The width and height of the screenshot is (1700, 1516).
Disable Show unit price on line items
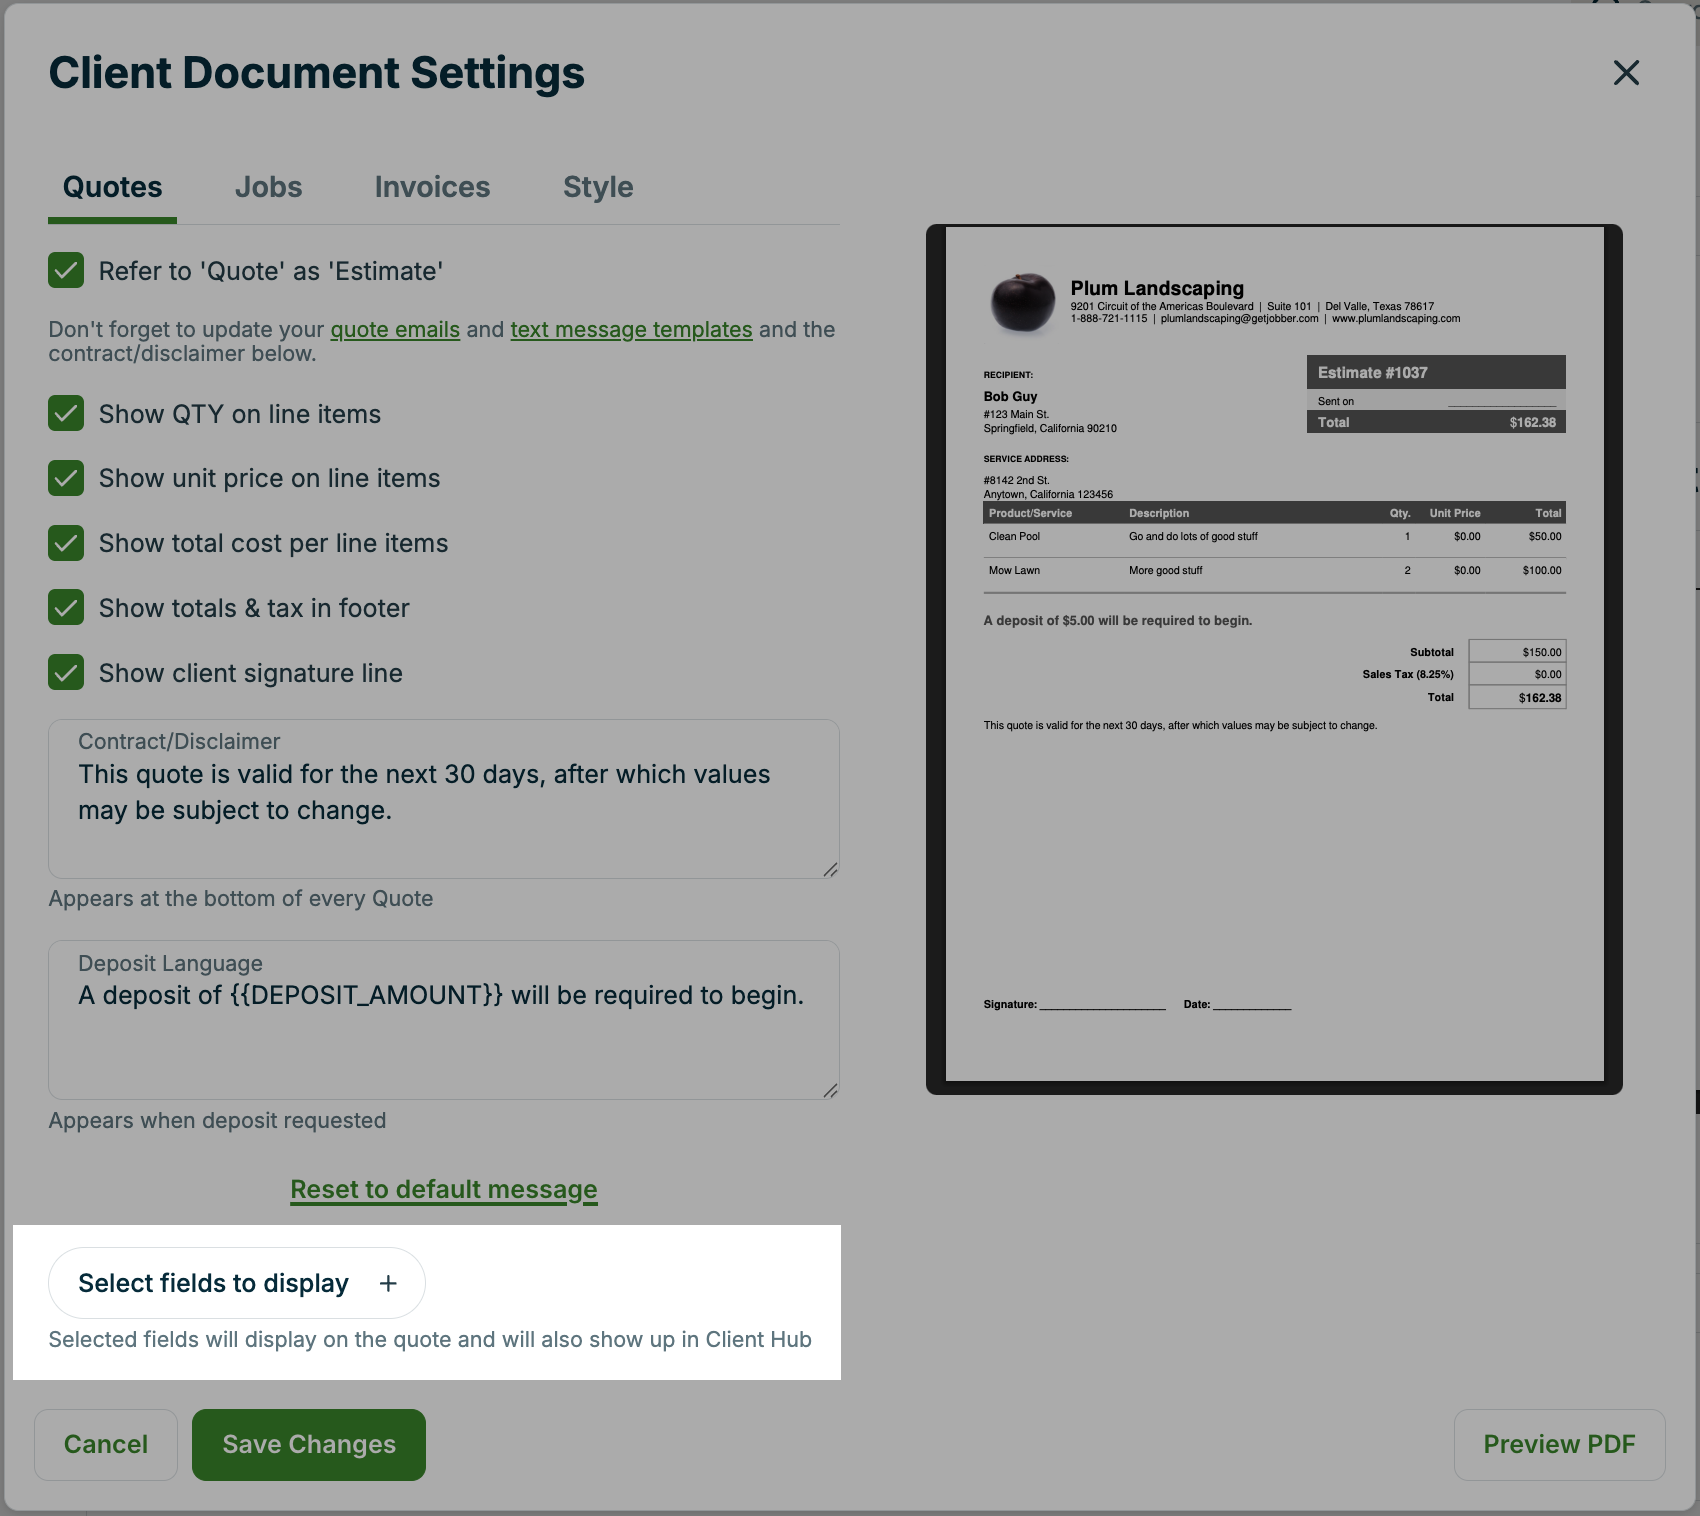[x=65, y=478]
